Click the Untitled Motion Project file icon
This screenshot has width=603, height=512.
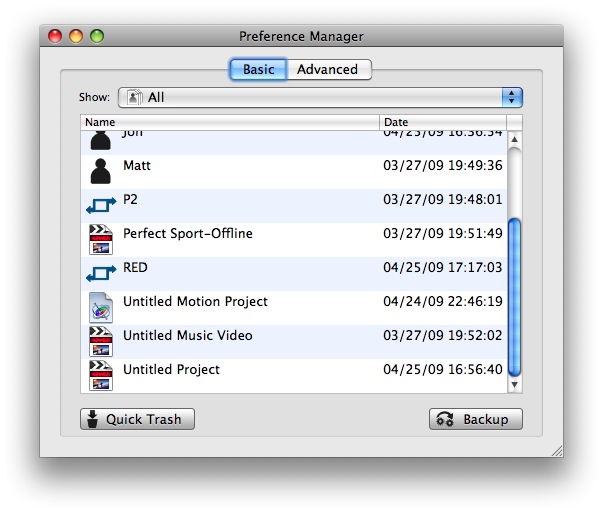point(101,307)
